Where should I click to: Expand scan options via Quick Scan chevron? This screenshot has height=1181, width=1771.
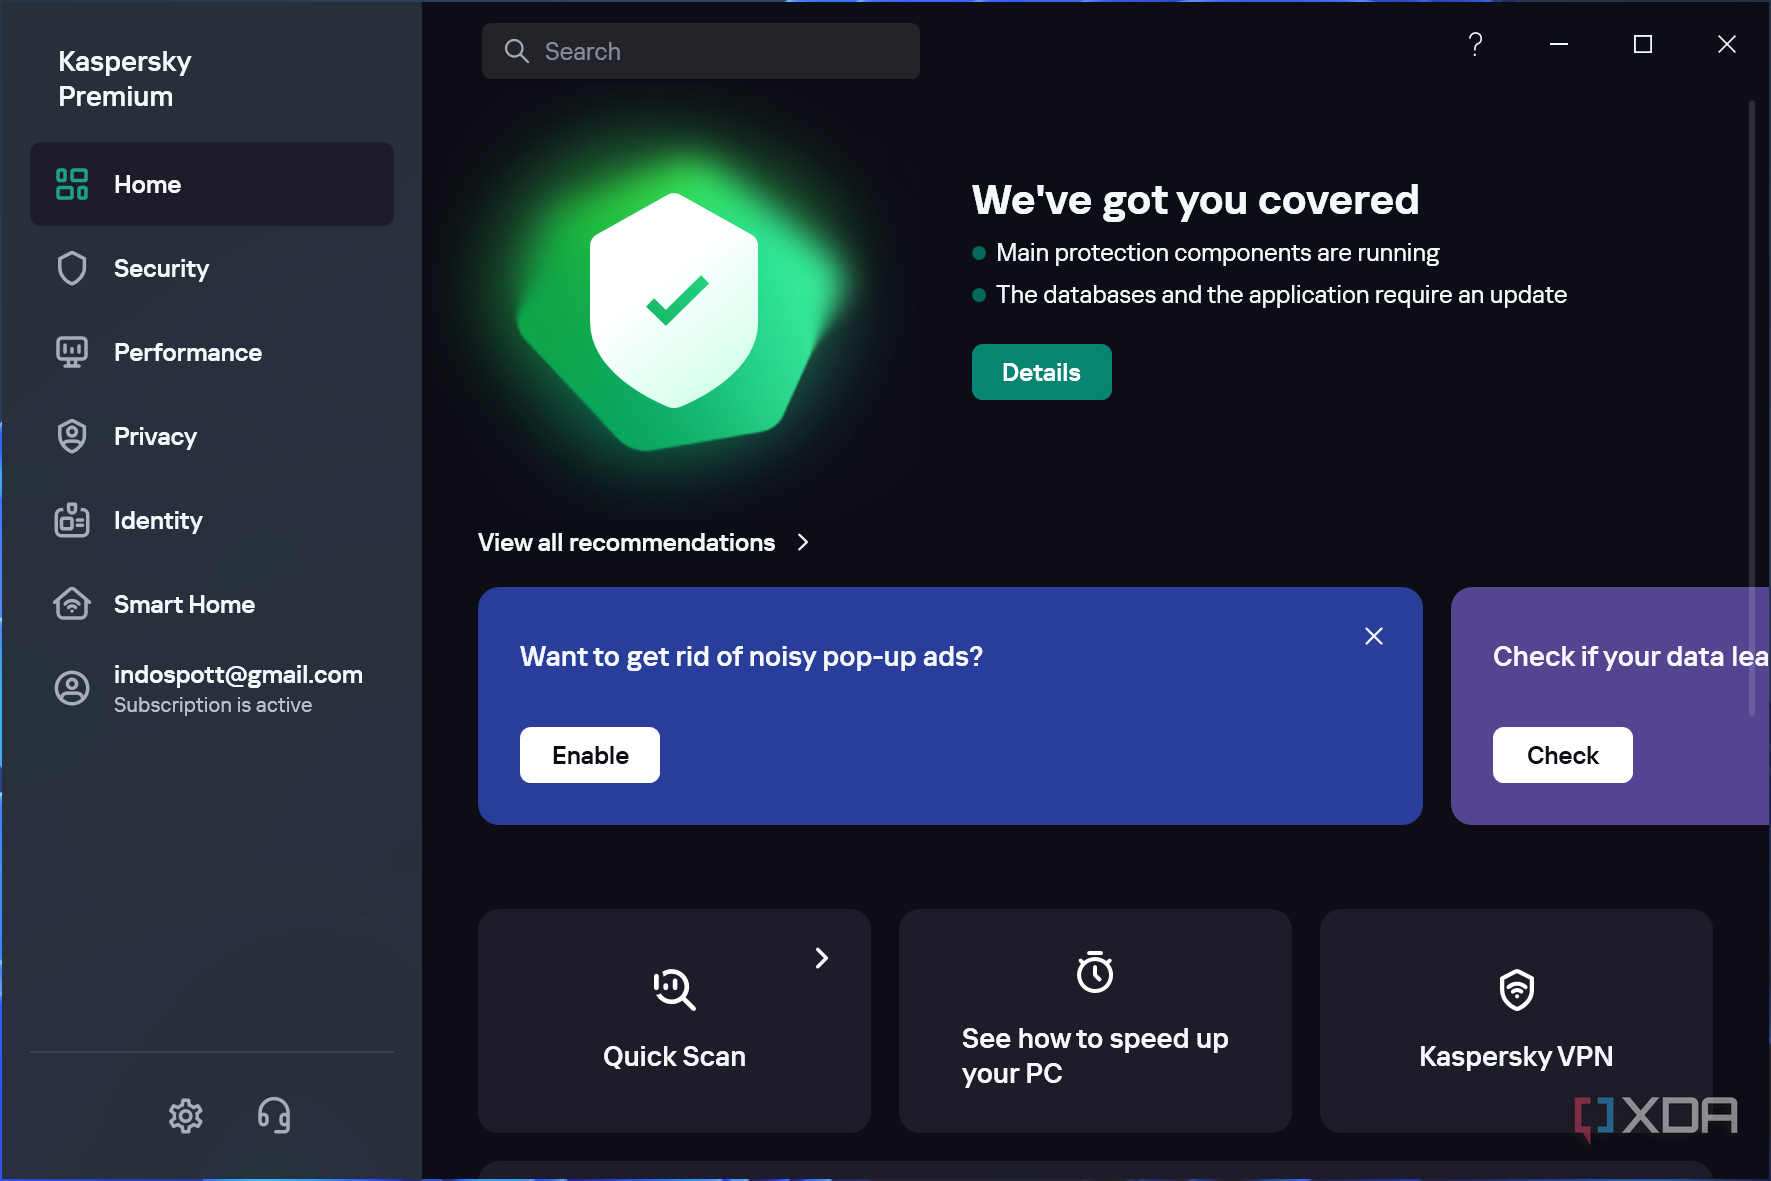(822, 958)
